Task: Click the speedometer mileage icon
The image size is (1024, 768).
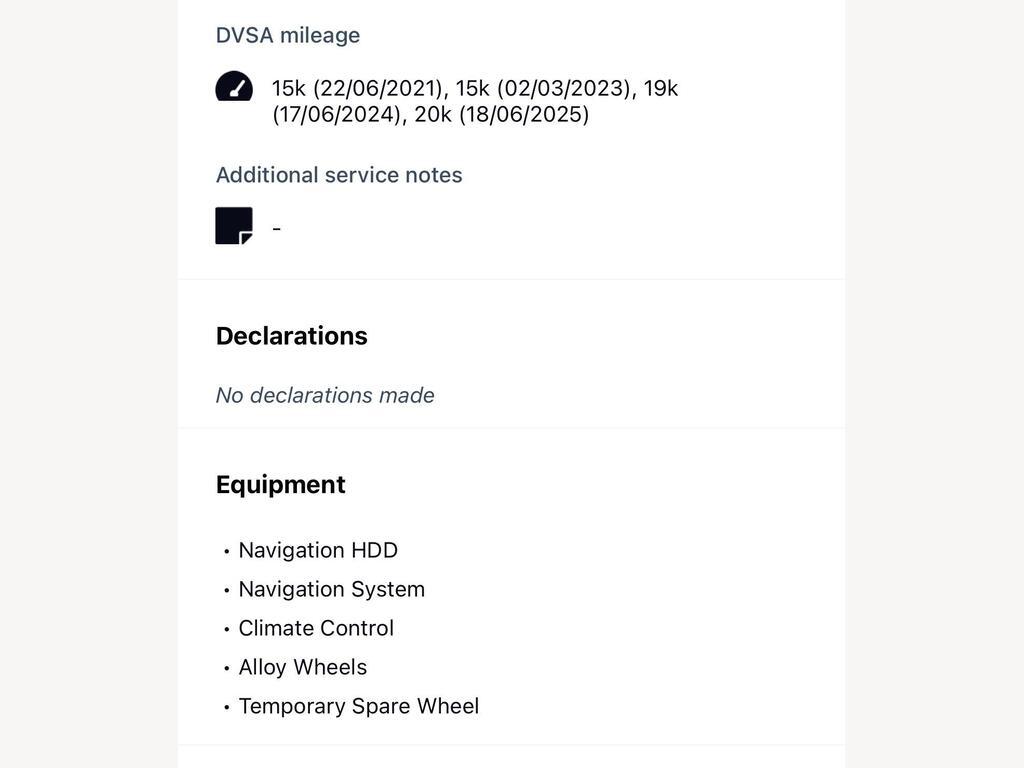Action: point(234,86)
